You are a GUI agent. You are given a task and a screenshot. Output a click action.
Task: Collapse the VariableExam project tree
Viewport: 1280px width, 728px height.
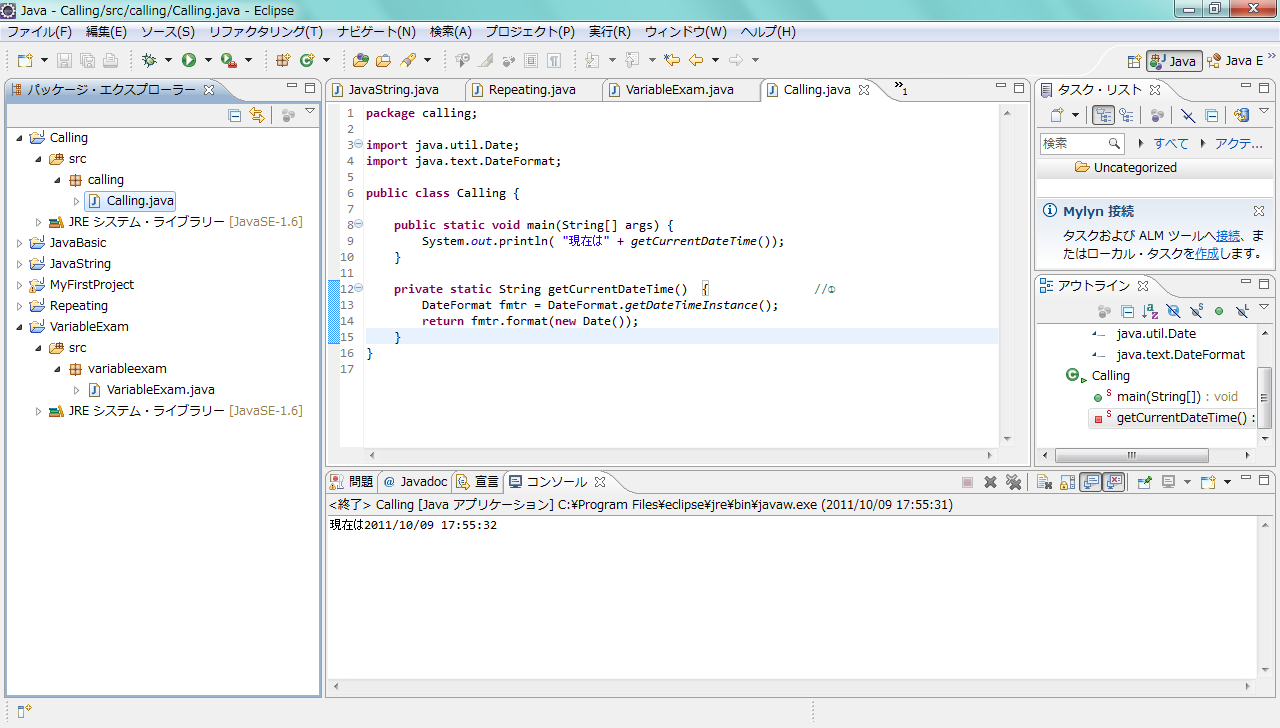pos(20,327)
